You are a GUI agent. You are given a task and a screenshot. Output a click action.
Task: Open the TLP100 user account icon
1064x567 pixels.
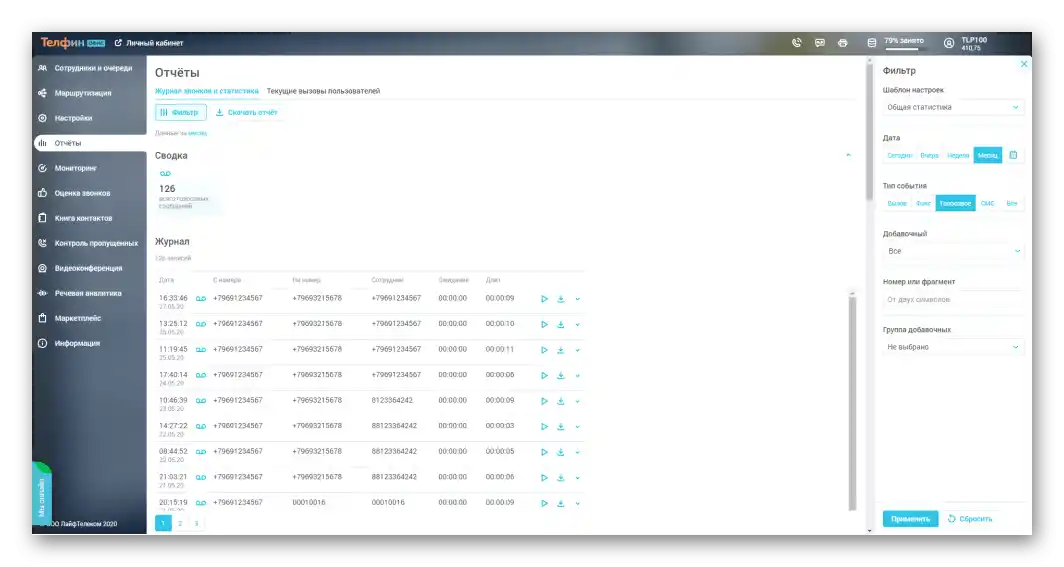point(949,43)
